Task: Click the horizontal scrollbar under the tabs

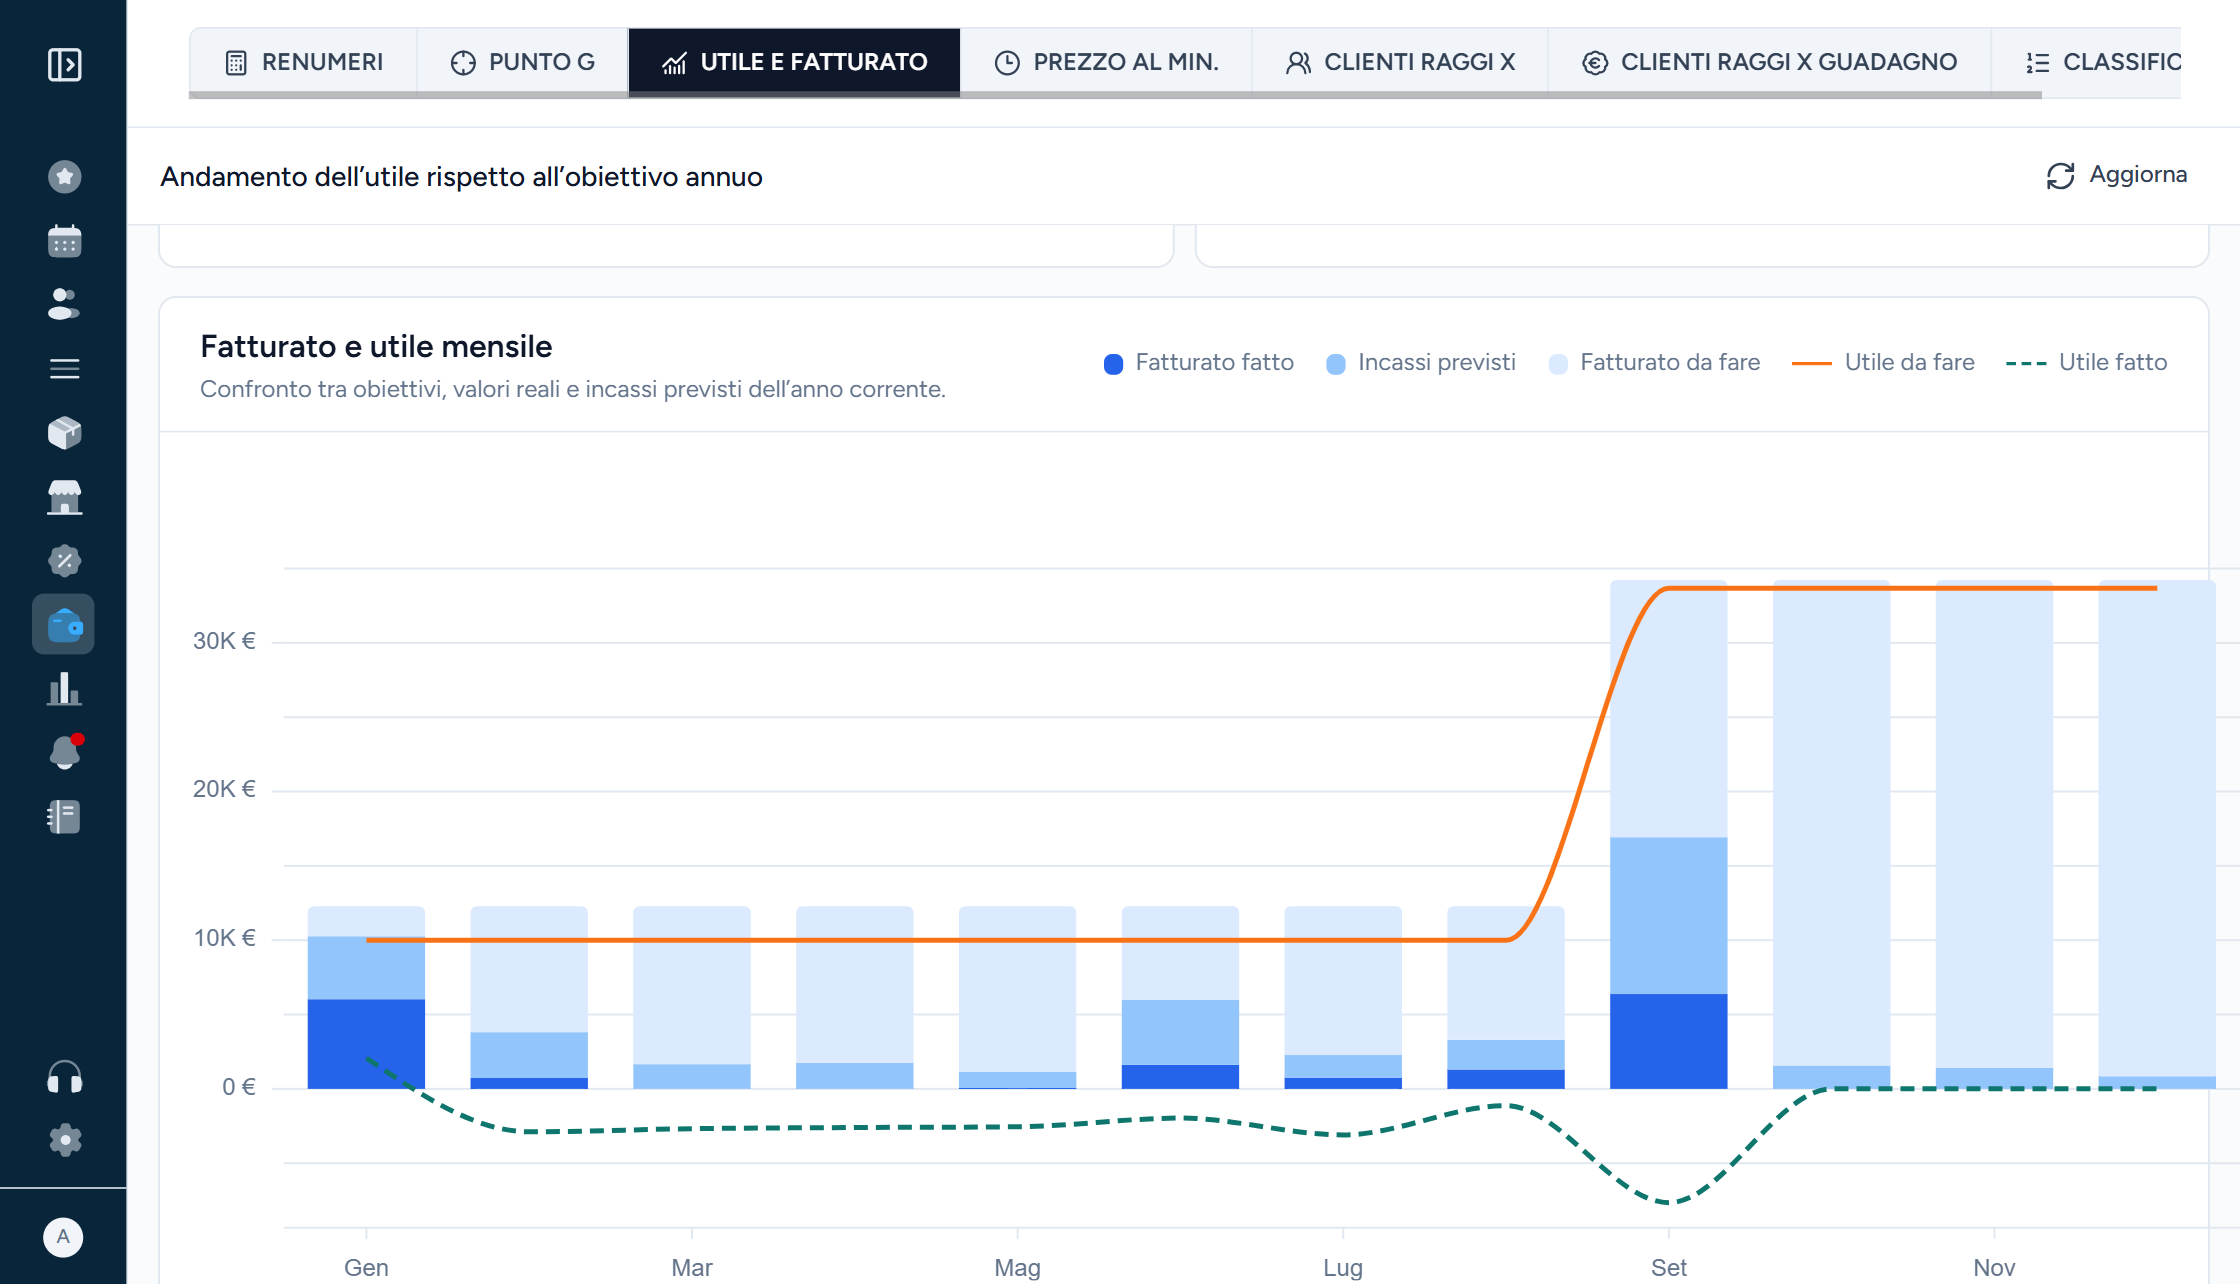Action: tap(1115, 95)
